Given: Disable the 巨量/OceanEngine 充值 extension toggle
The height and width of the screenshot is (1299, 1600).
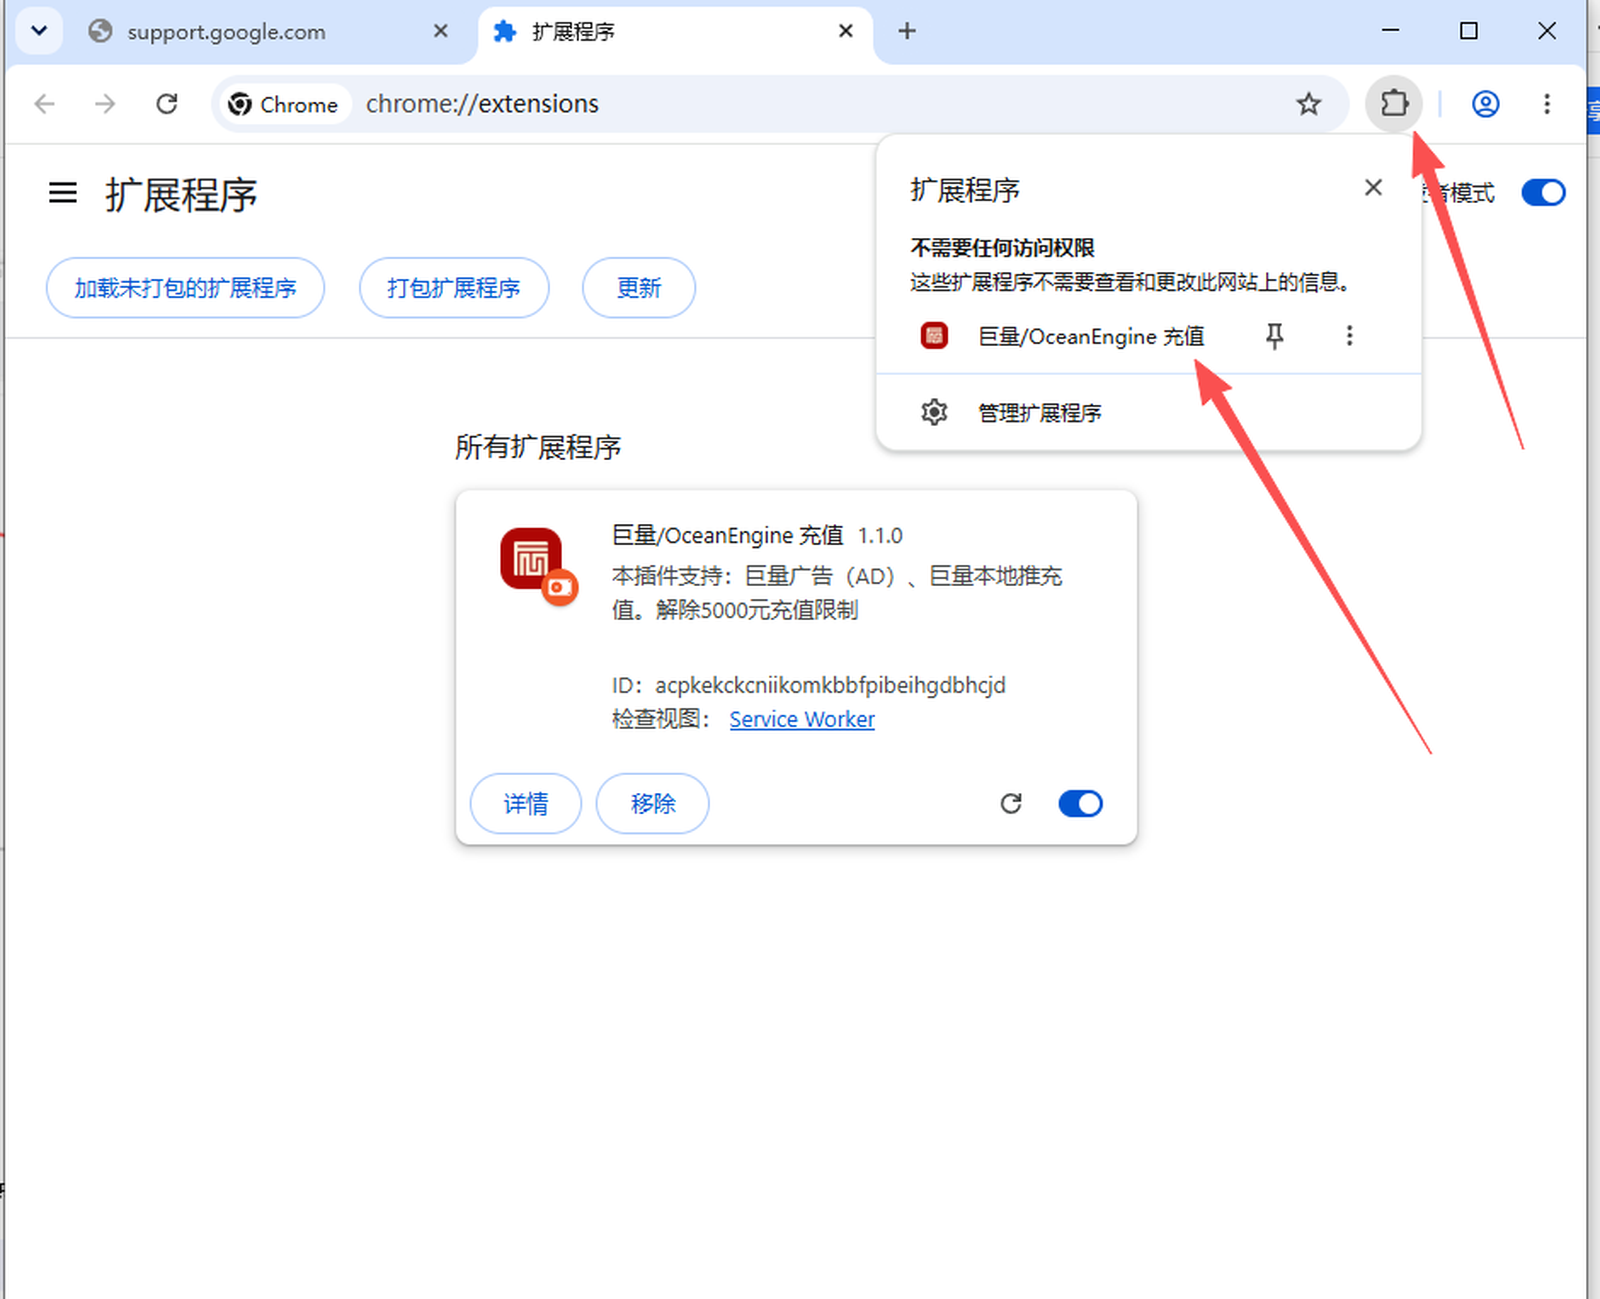Looking at the screenshot, I should click(1080, 803).
